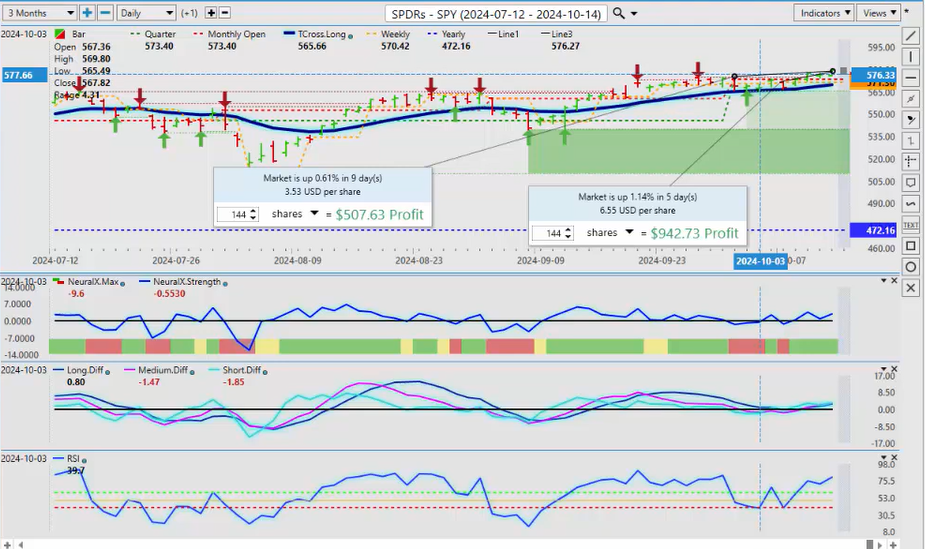The height and width of the screenshot is (549, 925).
Task: Activate the crosshair tool
Action: click(x=911, y=161)
